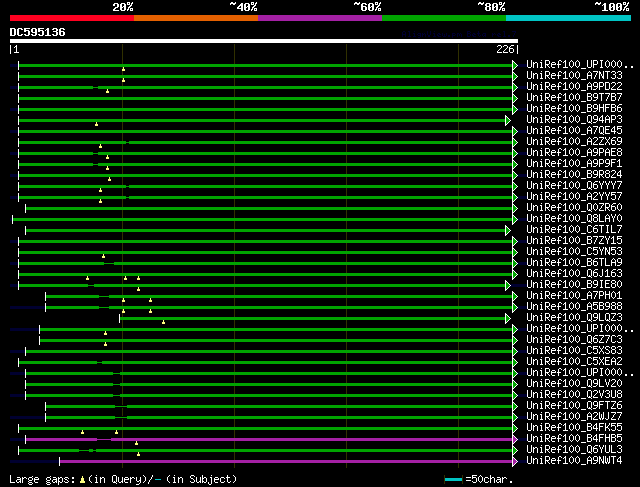The height and width of the screenshot is (487, 640).
Task: Open the UniRef100_A7NT33 hit label
Action: 574,76
